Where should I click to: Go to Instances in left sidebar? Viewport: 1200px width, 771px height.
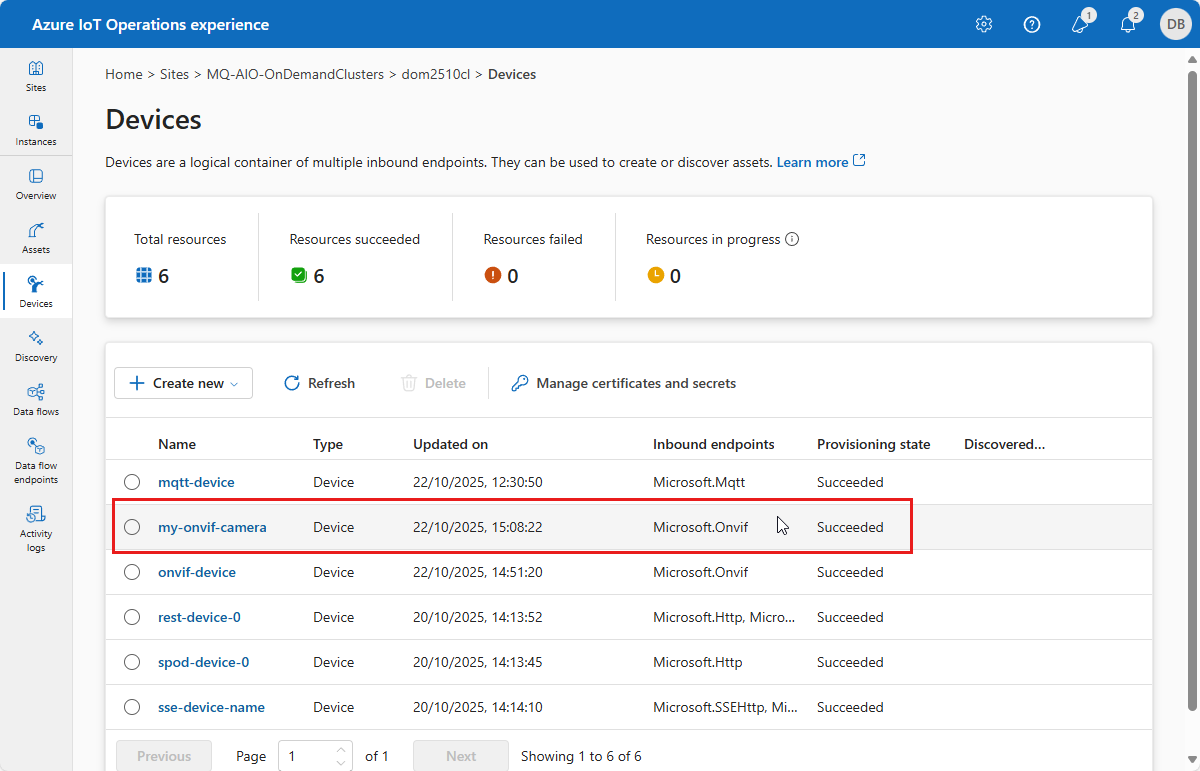tap(36, 130)
